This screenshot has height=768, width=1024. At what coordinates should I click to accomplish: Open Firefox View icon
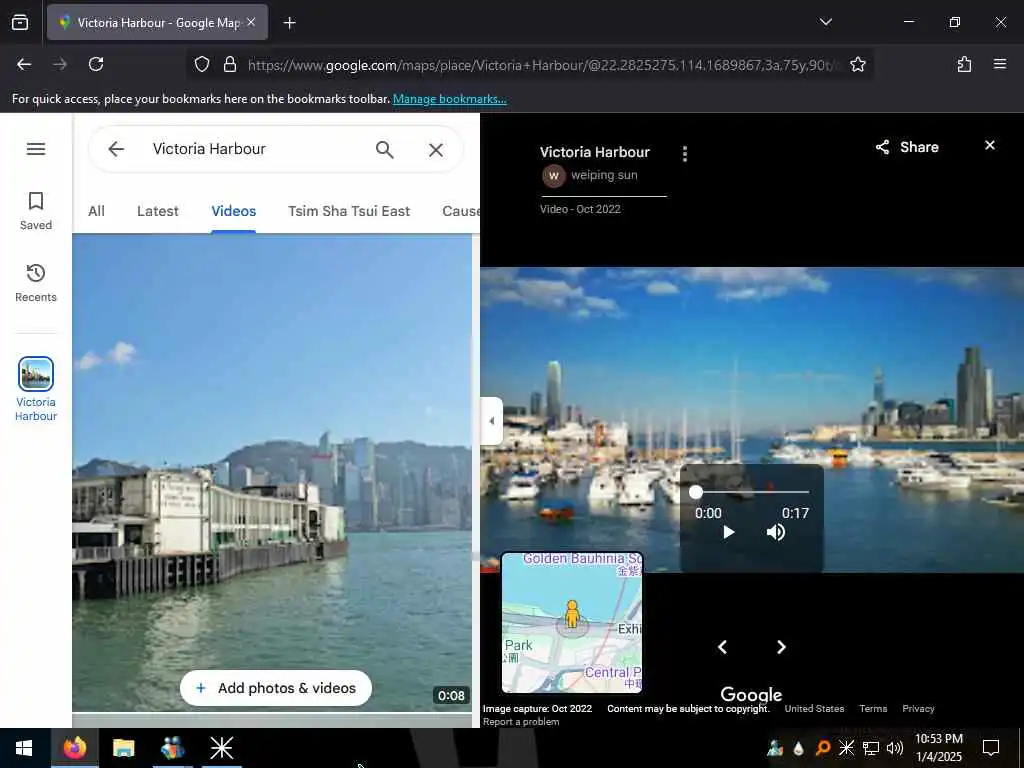click(x=20, y=22)
